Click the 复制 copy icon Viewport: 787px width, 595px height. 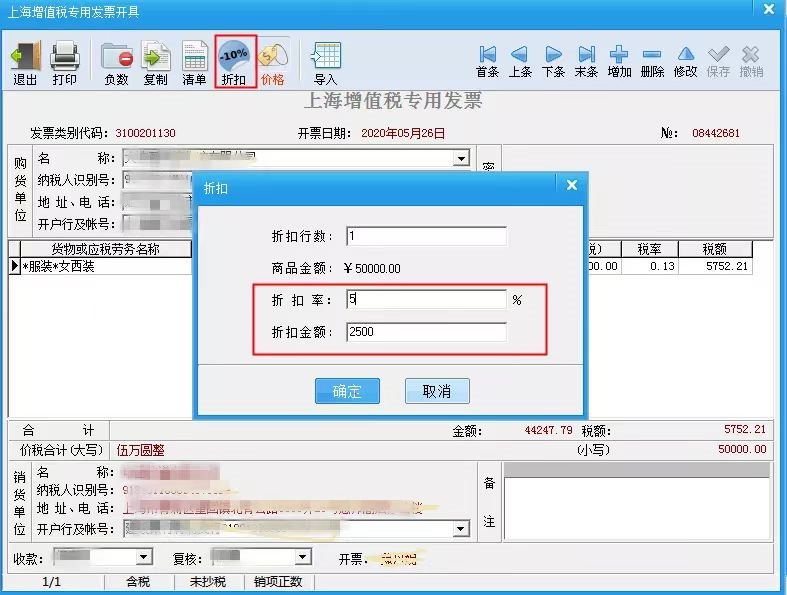pos(156,63)
